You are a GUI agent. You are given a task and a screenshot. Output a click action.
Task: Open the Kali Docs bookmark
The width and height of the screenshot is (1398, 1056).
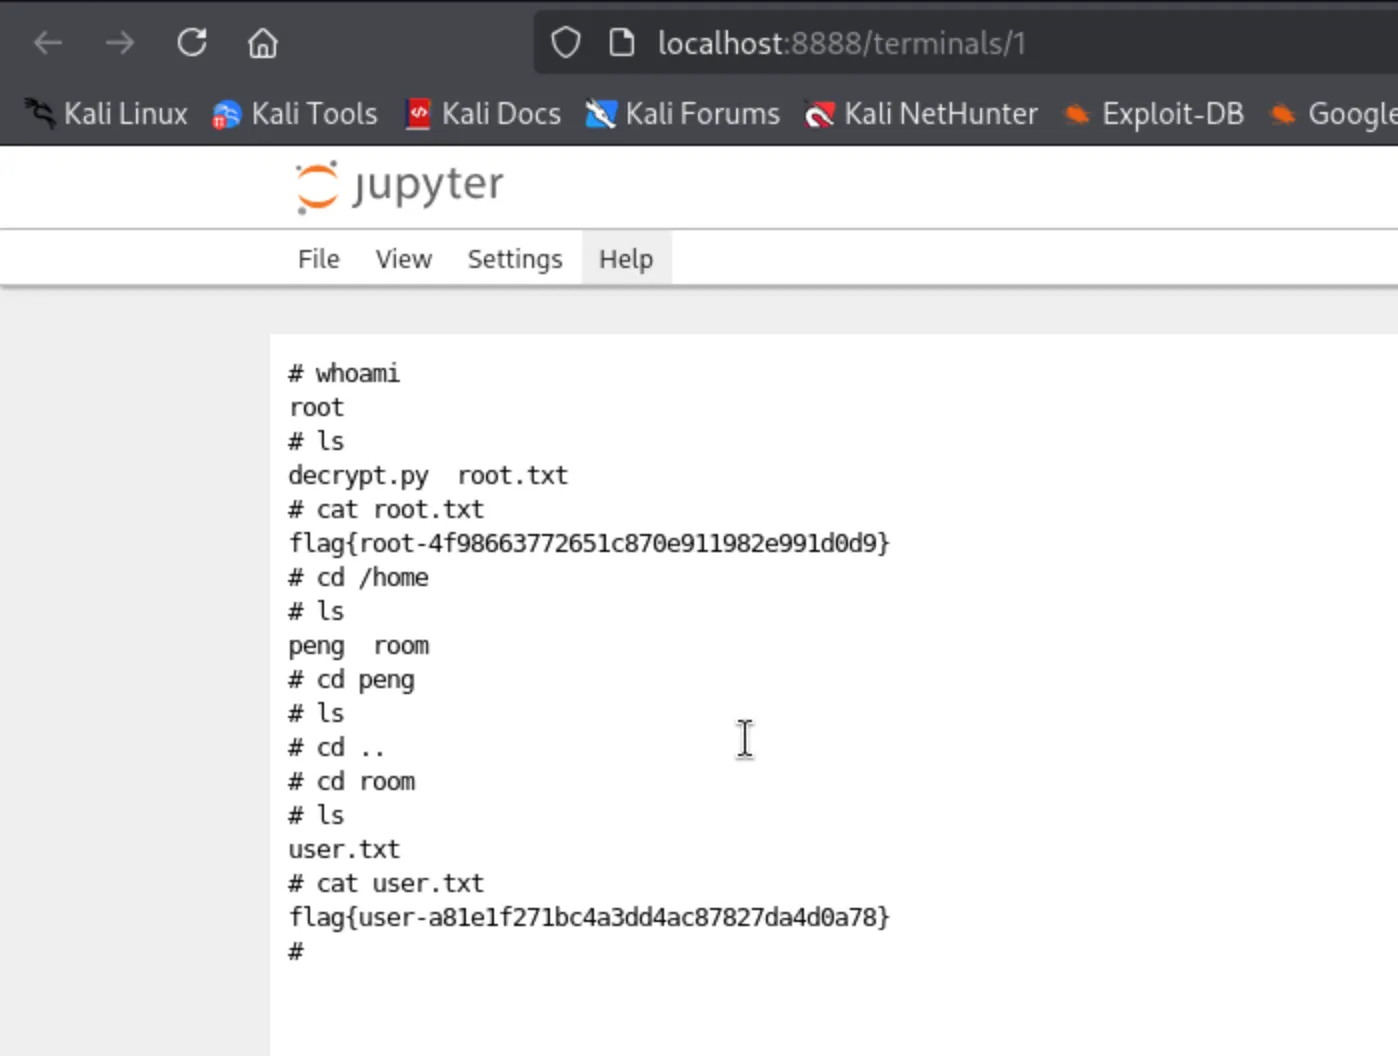tap(483, 114)
